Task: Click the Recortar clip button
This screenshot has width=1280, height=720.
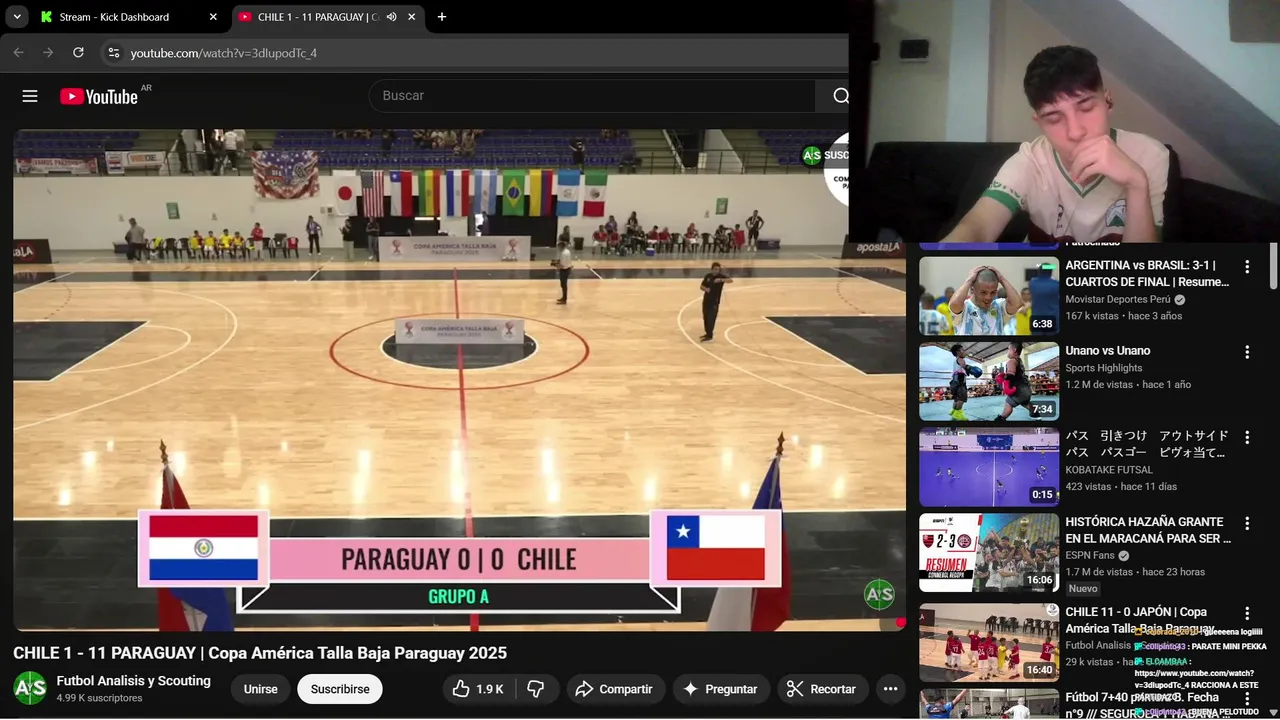Action: (x=821, y=689)
